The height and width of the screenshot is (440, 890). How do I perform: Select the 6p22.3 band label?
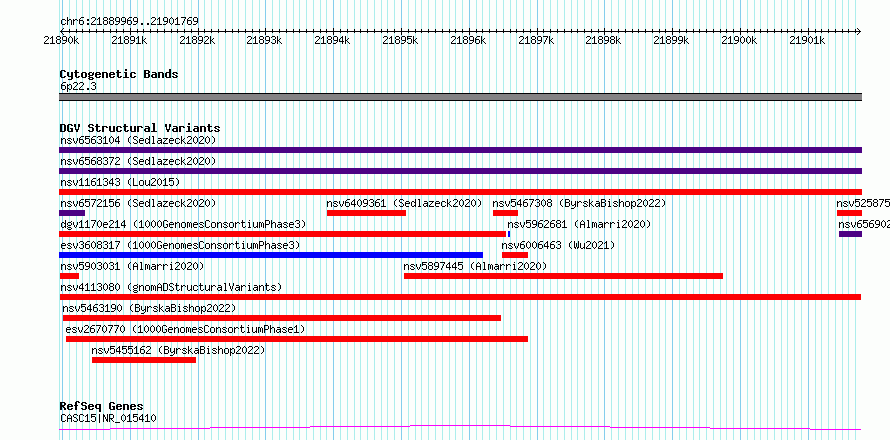[x=78, y=86]
